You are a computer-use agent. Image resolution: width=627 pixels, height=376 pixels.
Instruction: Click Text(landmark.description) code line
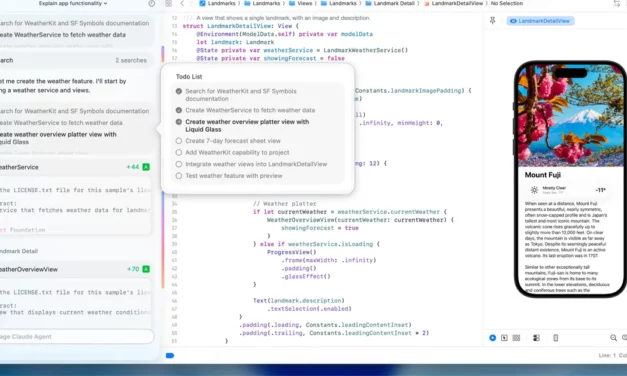tap(298, 300)
